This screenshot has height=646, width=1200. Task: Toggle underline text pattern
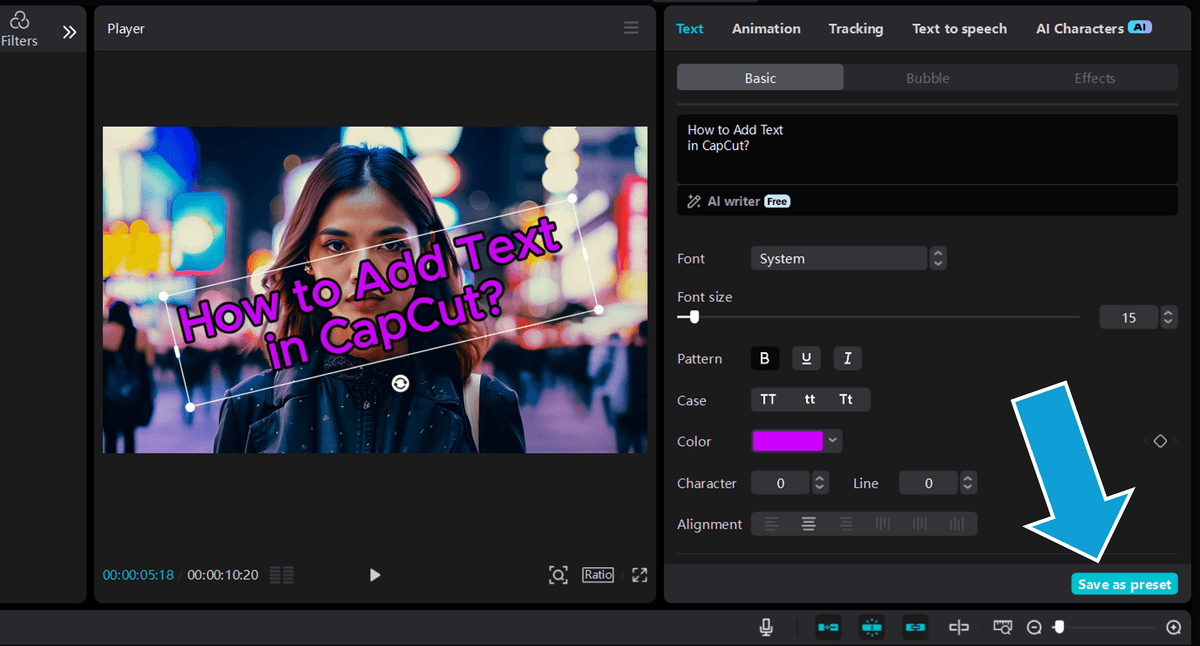coord(806,358)
